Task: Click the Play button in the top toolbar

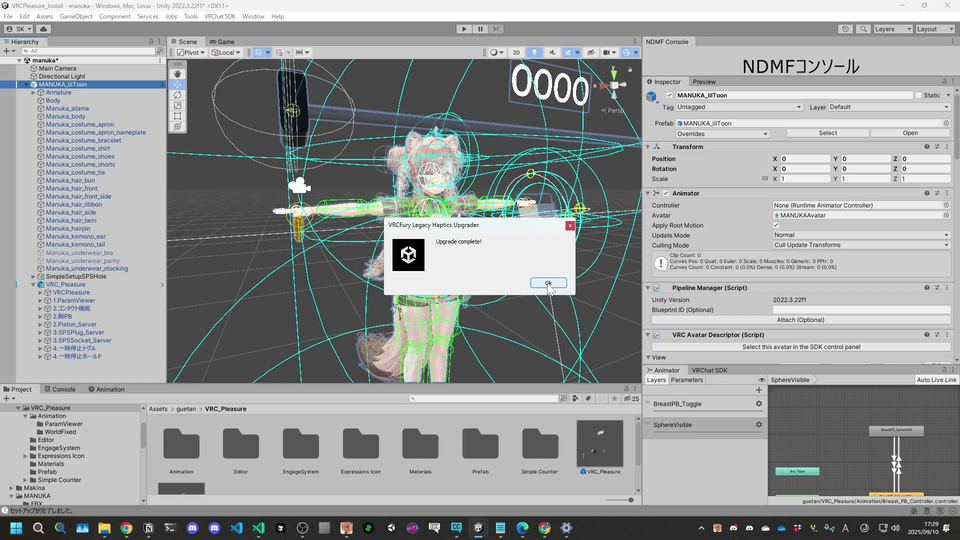Action: click(464, 29)
